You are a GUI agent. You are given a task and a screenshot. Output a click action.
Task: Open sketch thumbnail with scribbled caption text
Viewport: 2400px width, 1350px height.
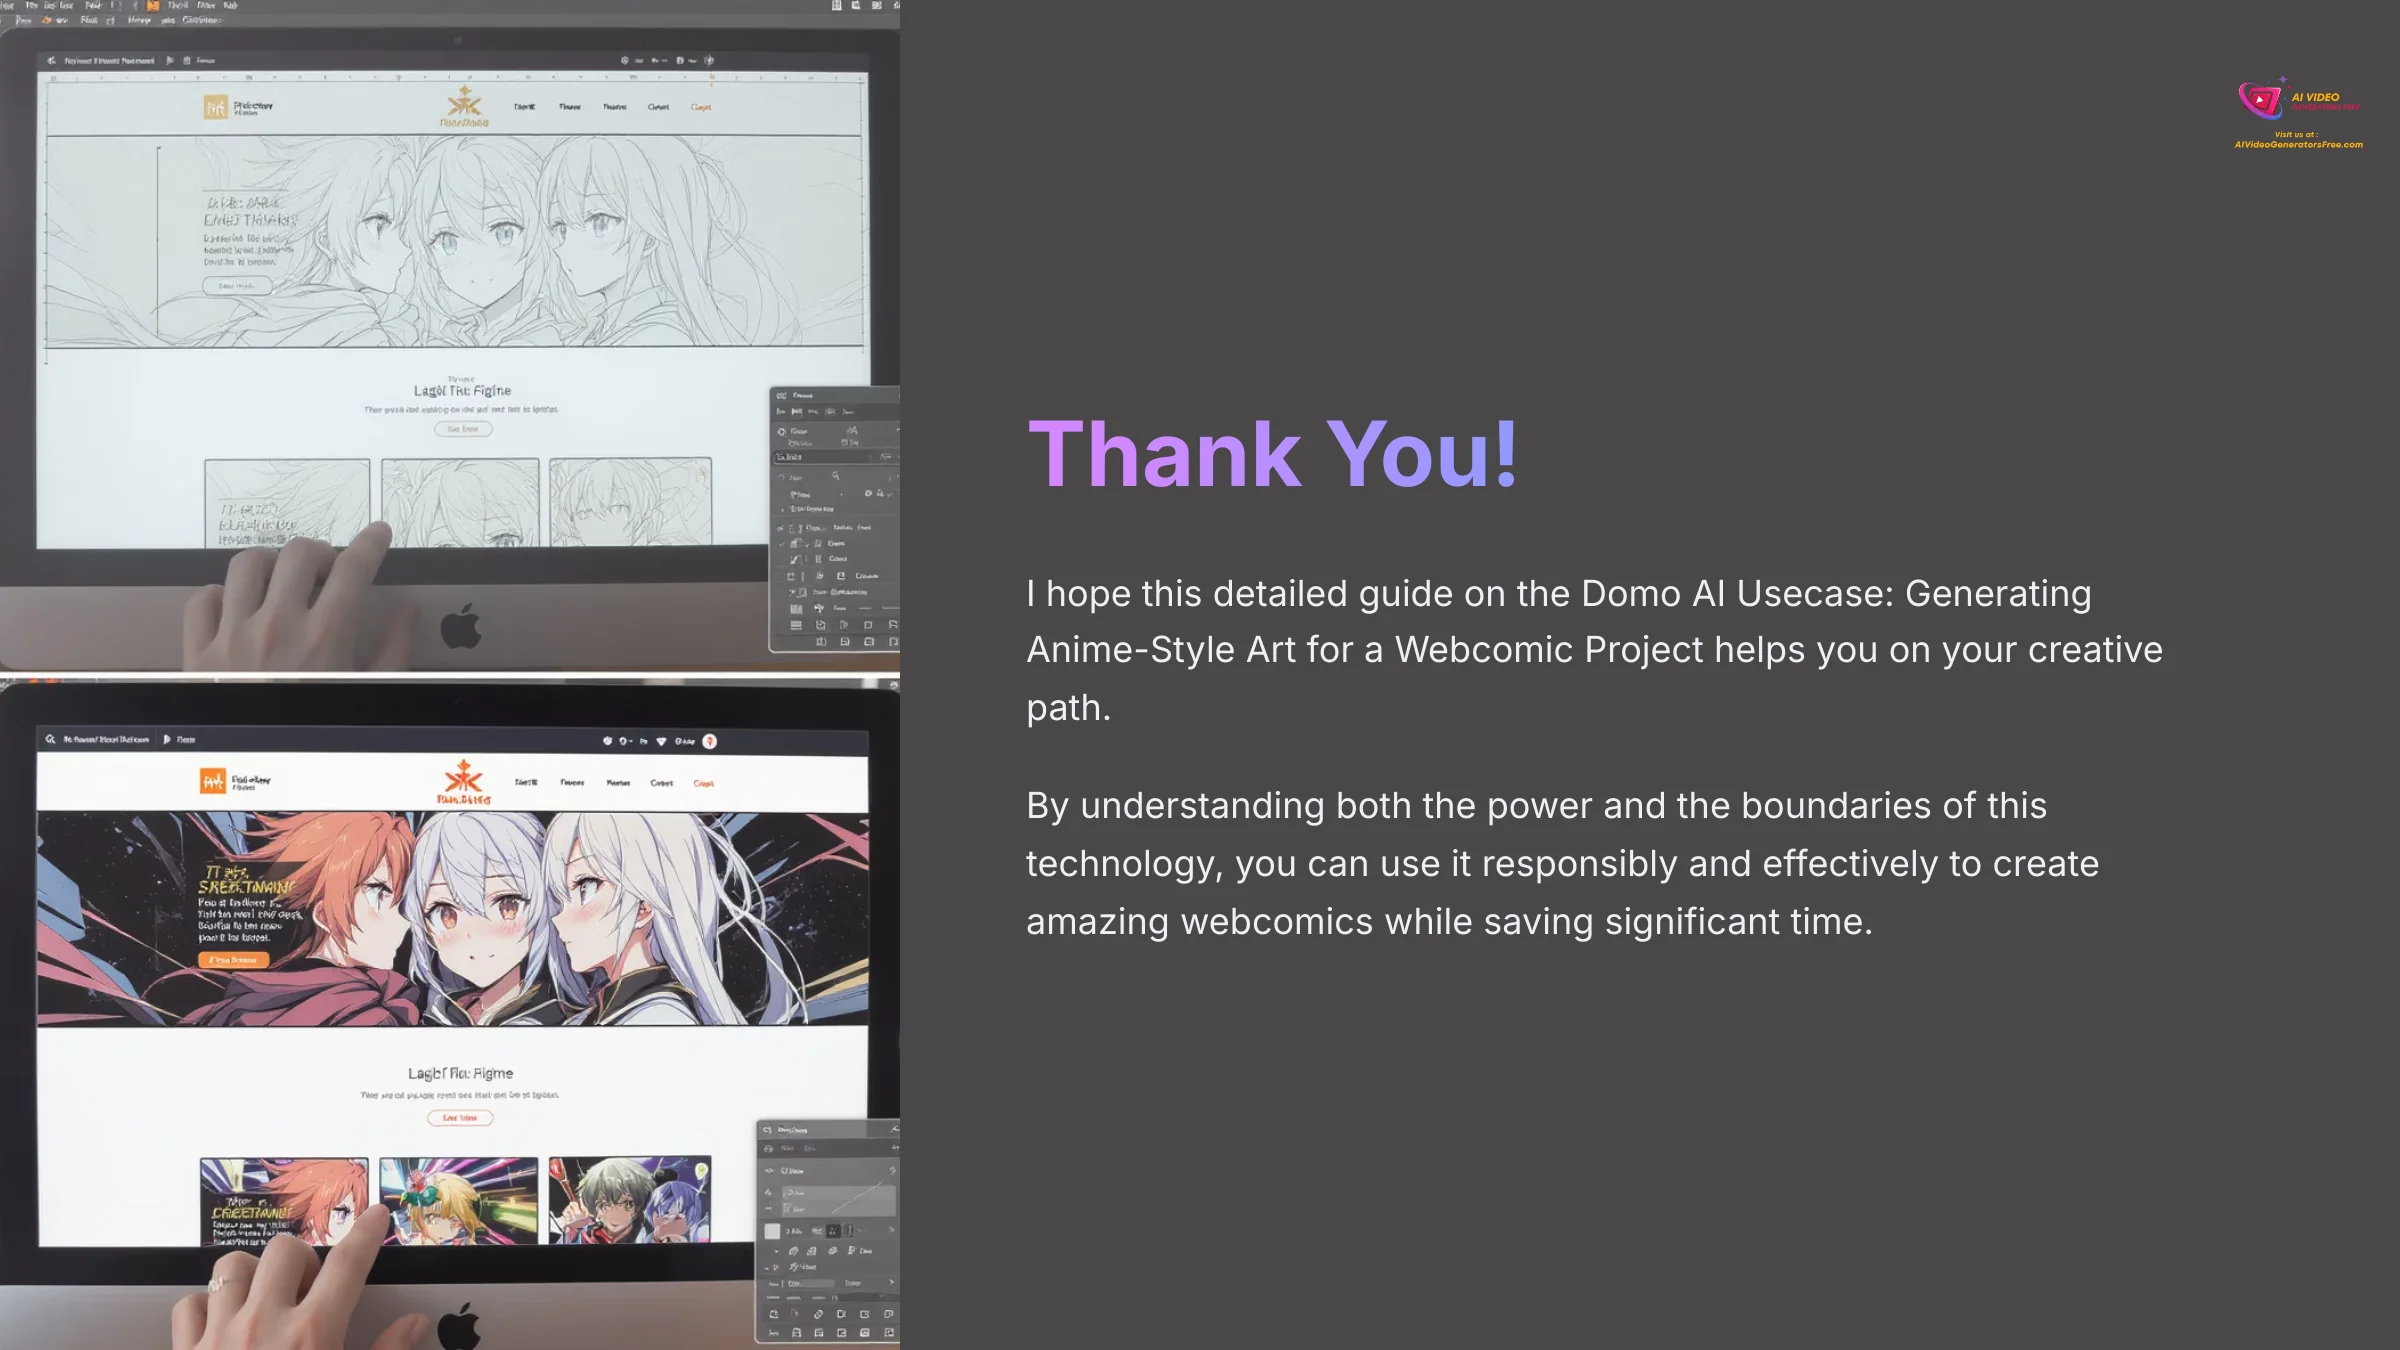287,503
